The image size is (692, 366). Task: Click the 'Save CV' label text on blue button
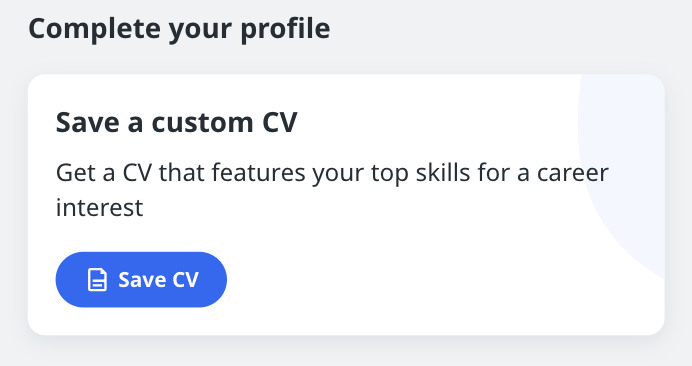158,279
